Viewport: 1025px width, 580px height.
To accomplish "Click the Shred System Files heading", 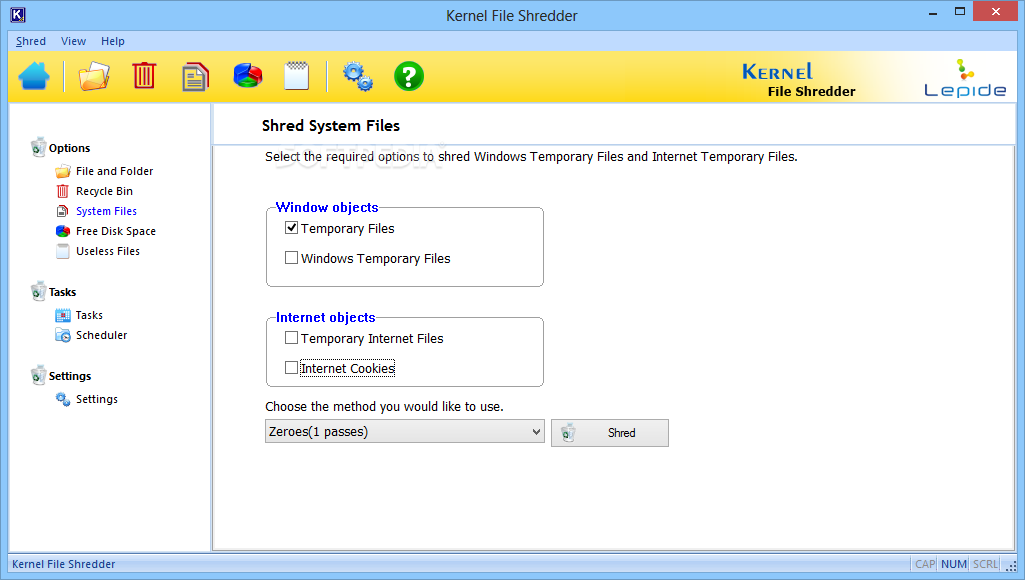I will click(x=331, y=126).
